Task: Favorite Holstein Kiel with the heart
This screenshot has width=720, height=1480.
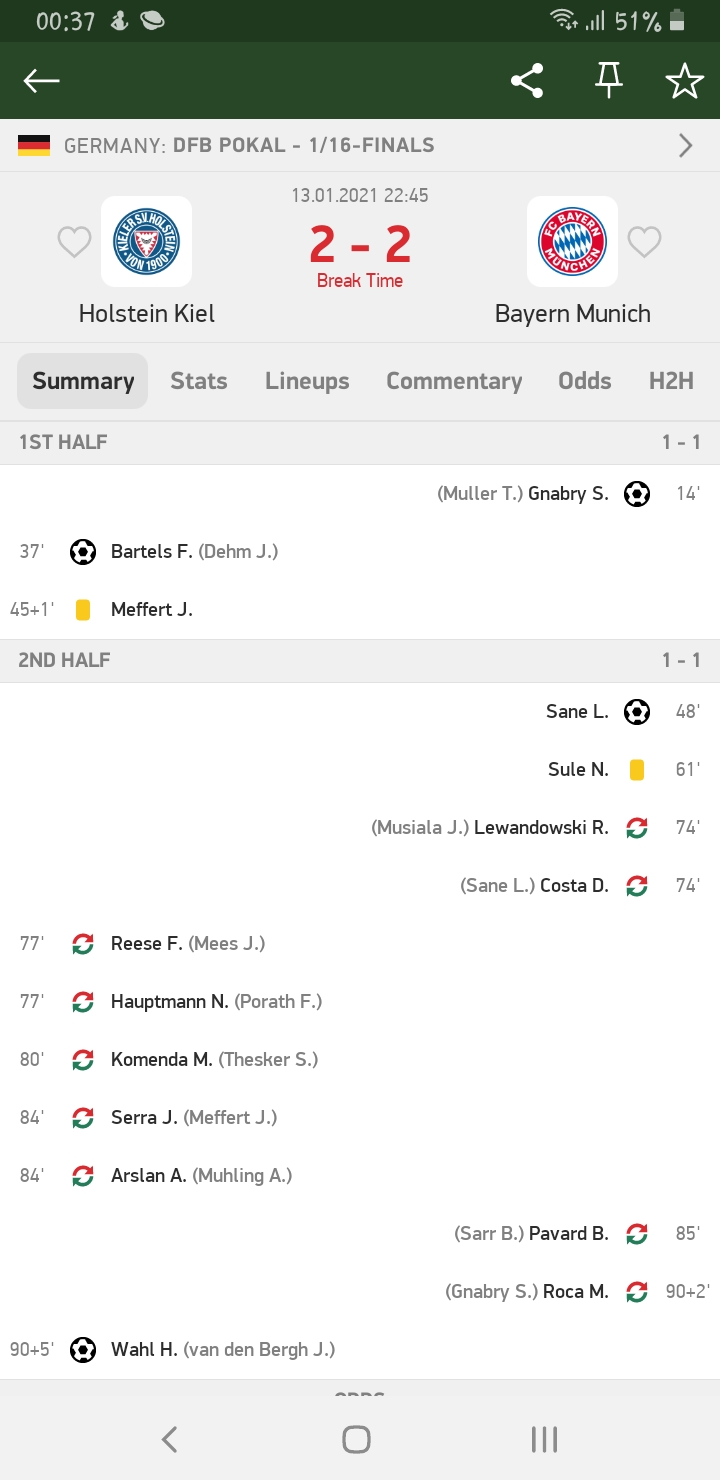Action: coord(74,241)
